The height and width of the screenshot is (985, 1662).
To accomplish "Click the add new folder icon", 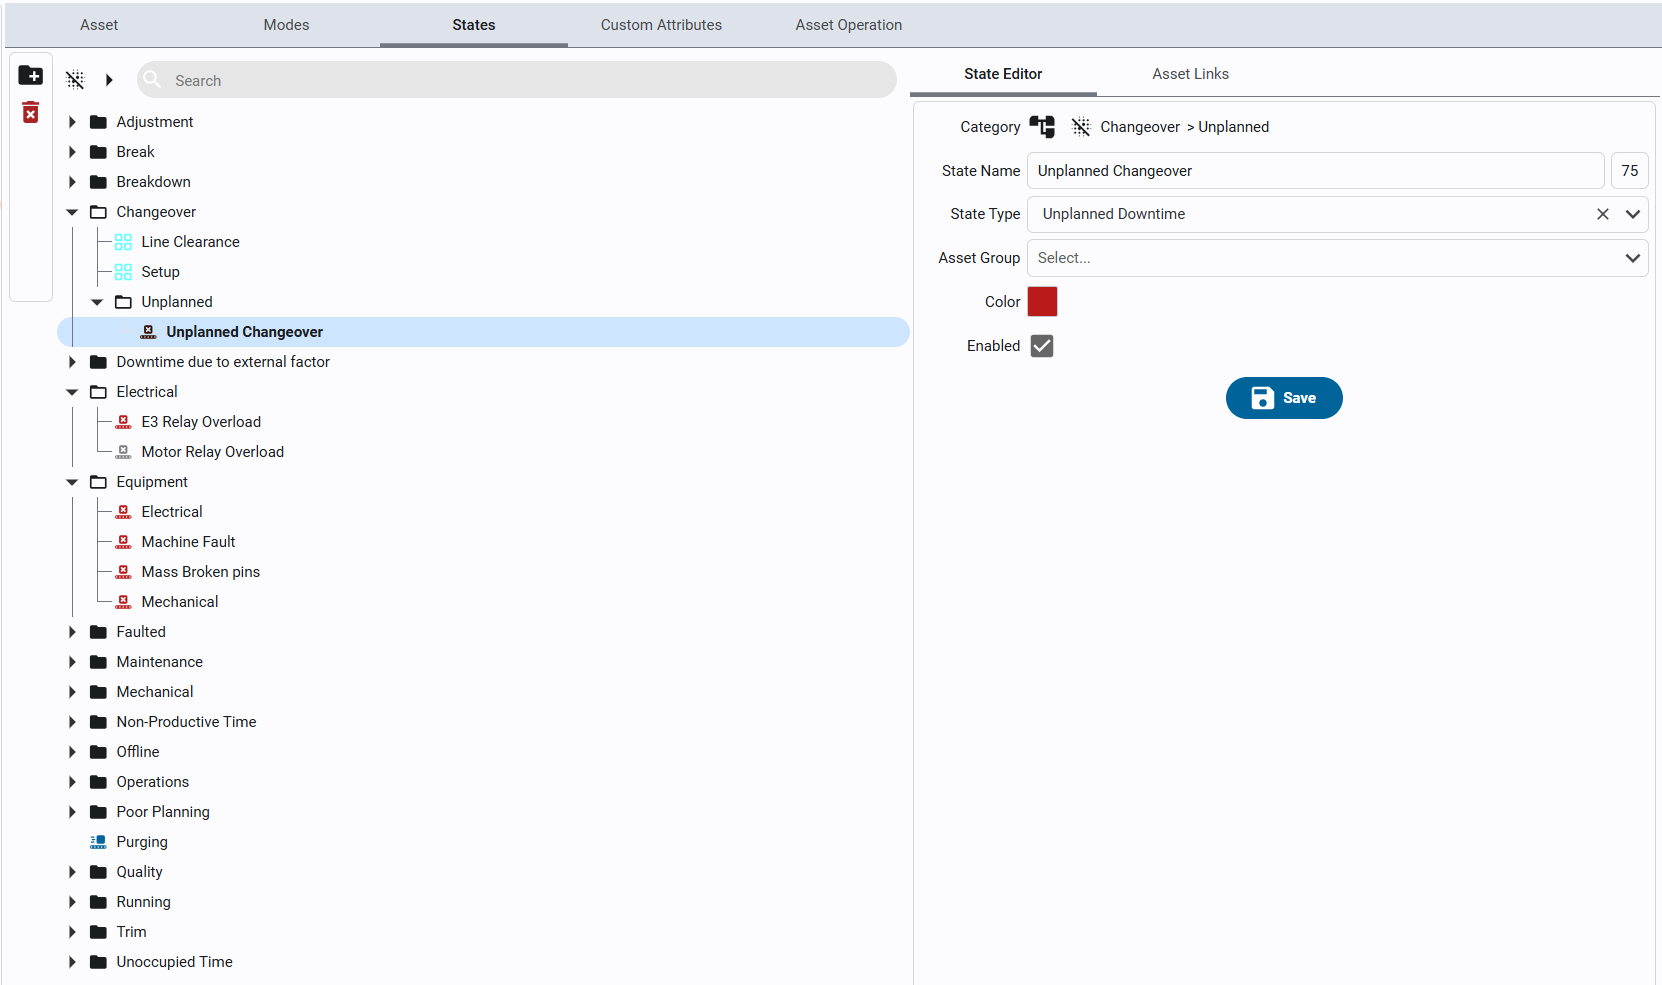I will (31, 76).
